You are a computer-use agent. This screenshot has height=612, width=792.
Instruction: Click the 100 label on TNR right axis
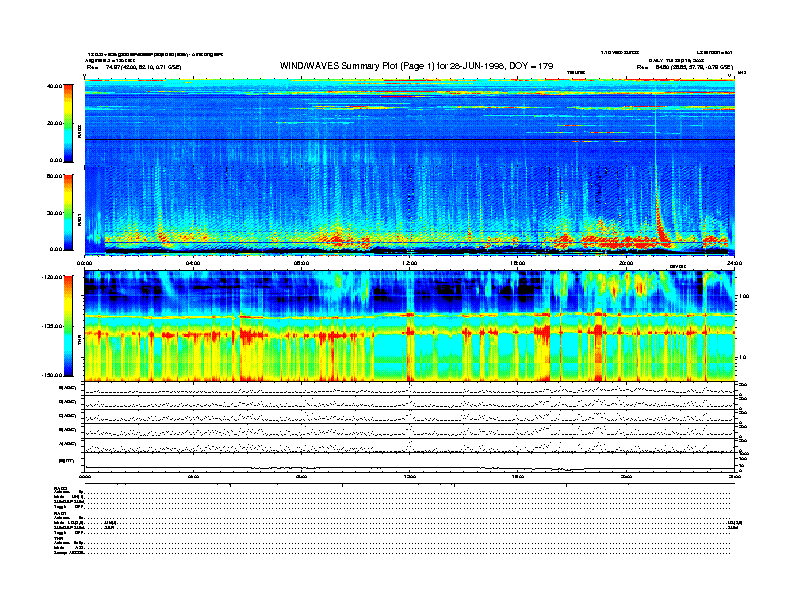point(744,296)
